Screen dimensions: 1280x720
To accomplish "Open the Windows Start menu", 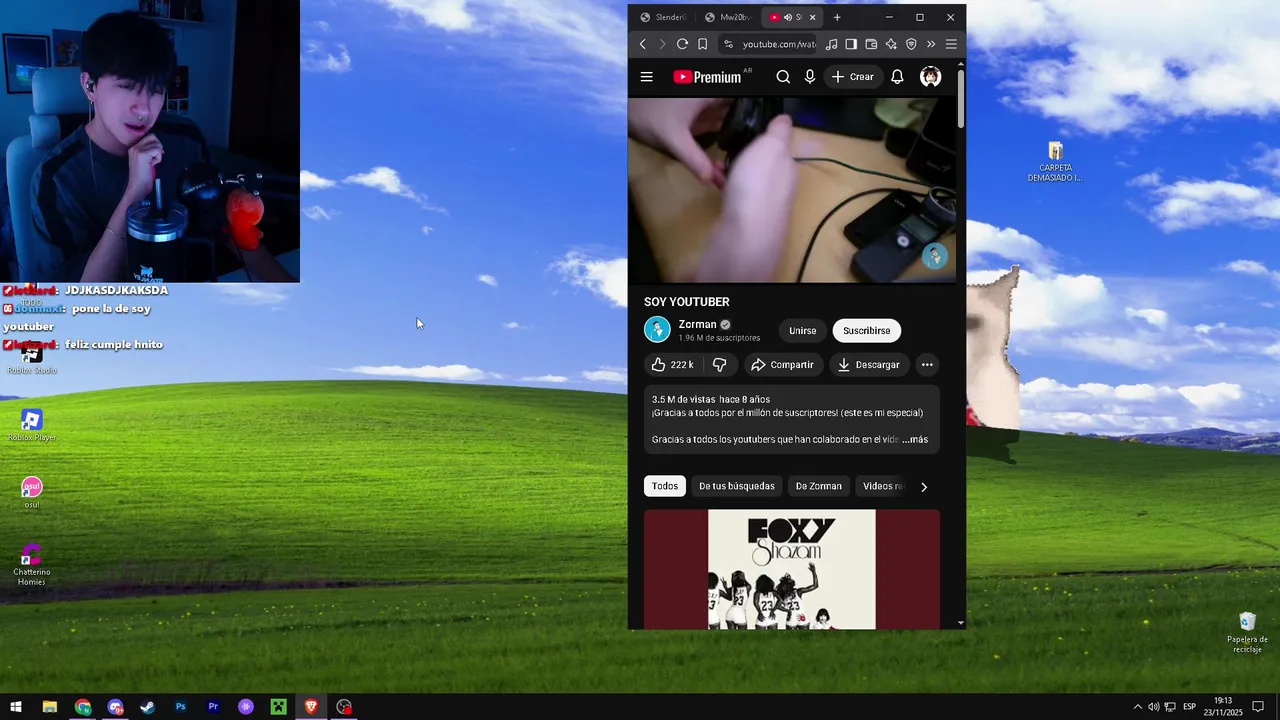I will click(16, 707).
